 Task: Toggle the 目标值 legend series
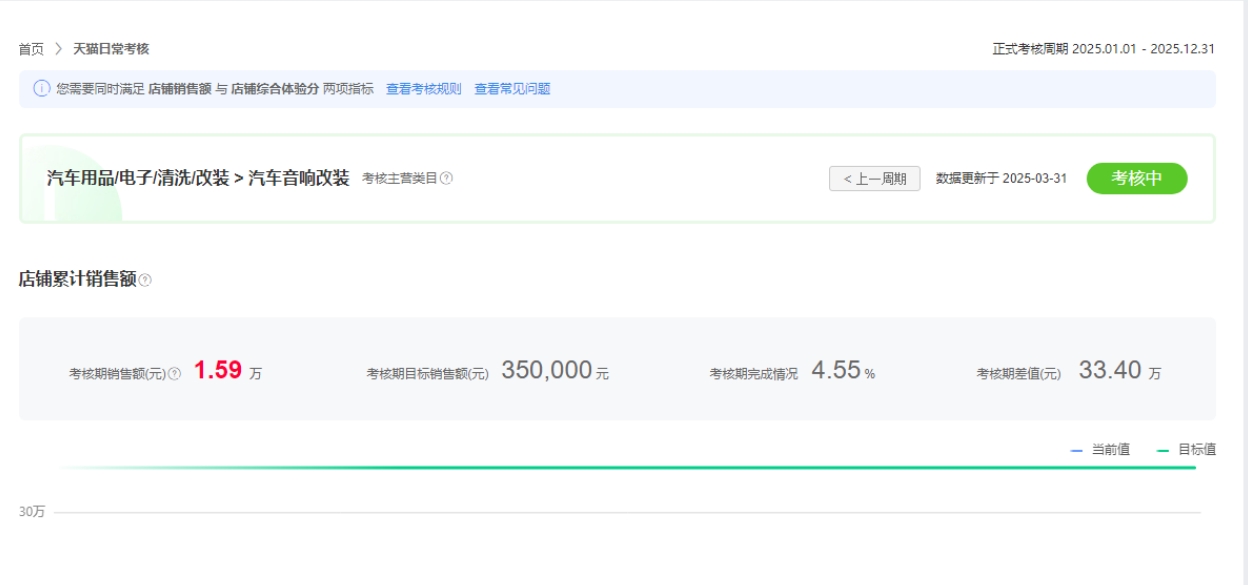(1186, 450)
